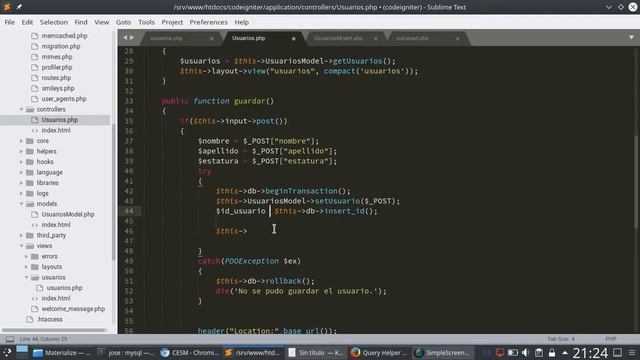Viewport: 640px width, 360px height.
Task: Open the View menu
Action: point(102,22)
